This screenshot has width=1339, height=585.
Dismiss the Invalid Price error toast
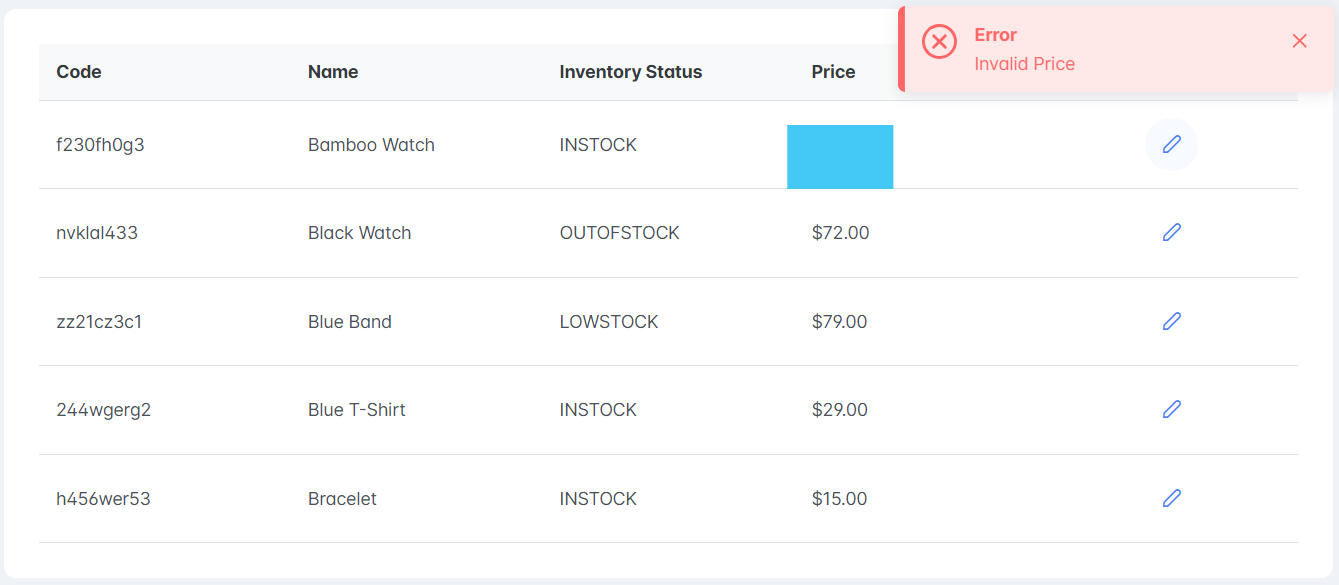coord(1299,41)
